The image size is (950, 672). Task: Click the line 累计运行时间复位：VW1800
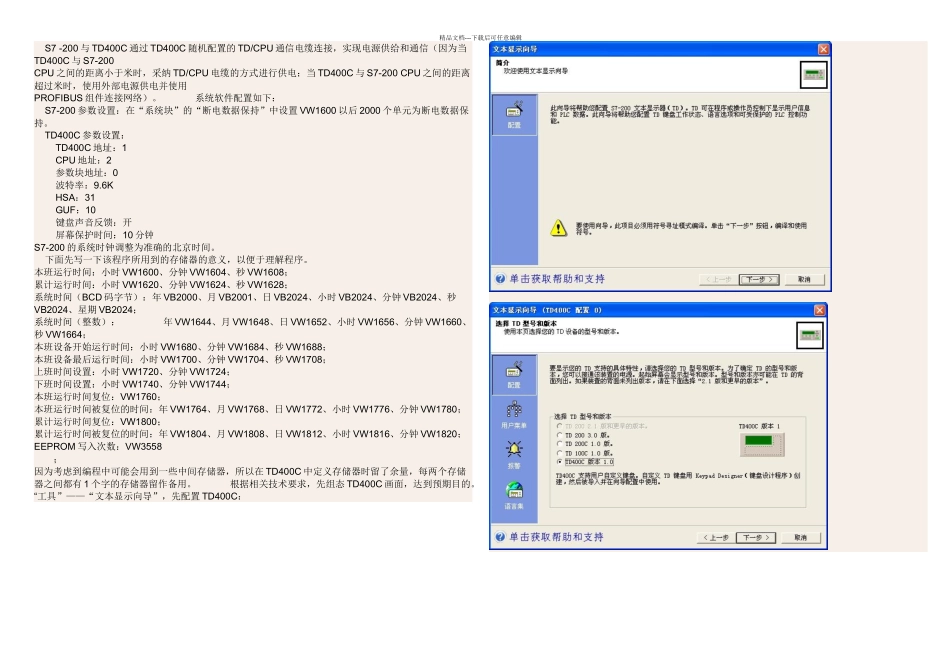[98, 422]
